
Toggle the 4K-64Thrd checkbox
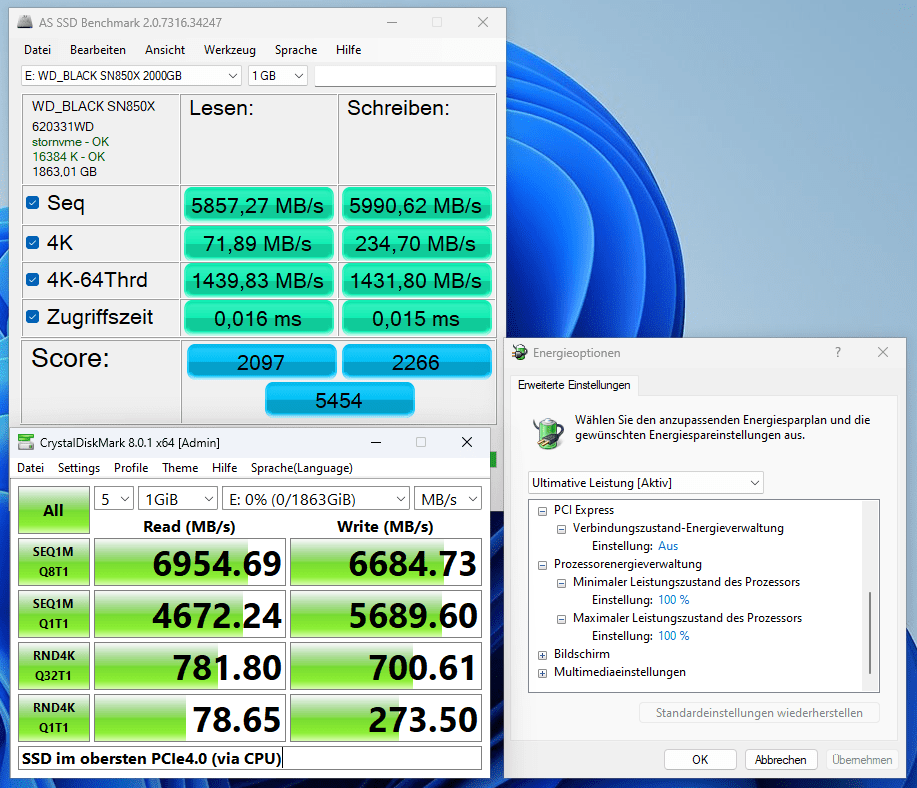[x=33, y=280]
